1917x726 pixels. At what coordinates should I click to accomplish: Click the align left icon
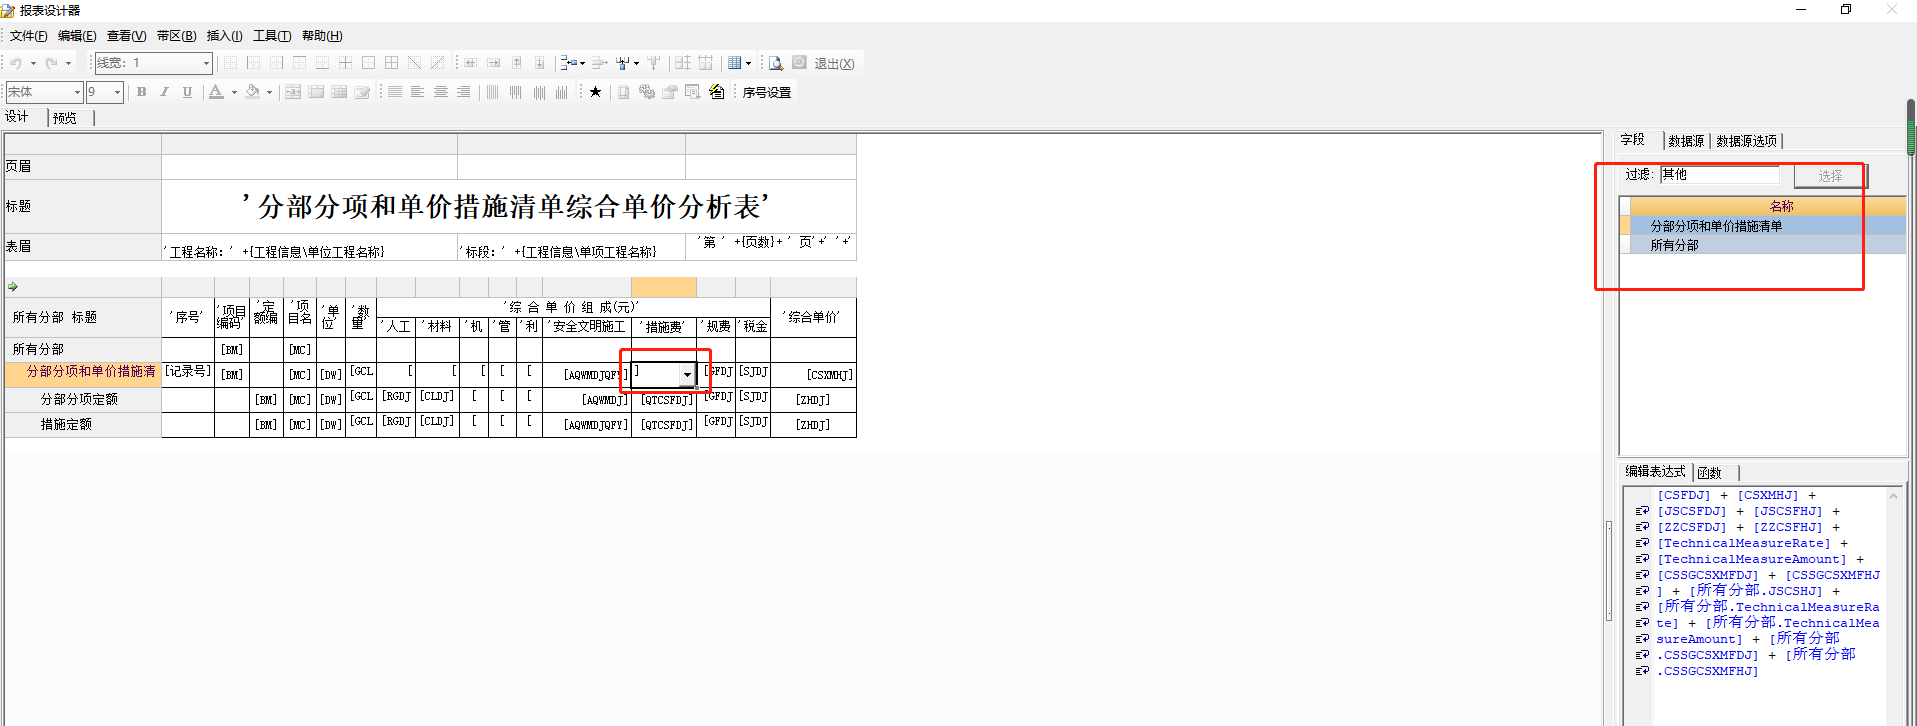tap(417, 92)
